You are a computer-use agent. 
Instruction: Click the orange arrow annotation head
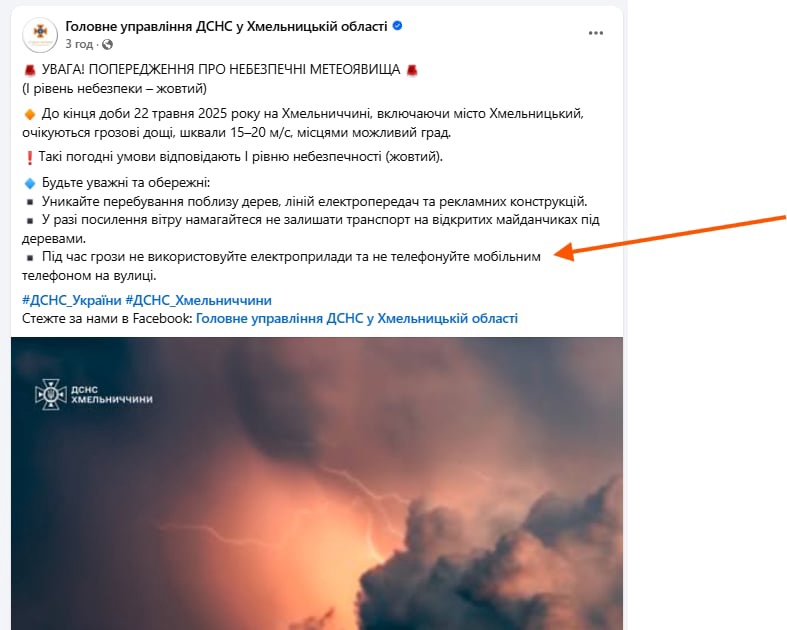(566, 251)
